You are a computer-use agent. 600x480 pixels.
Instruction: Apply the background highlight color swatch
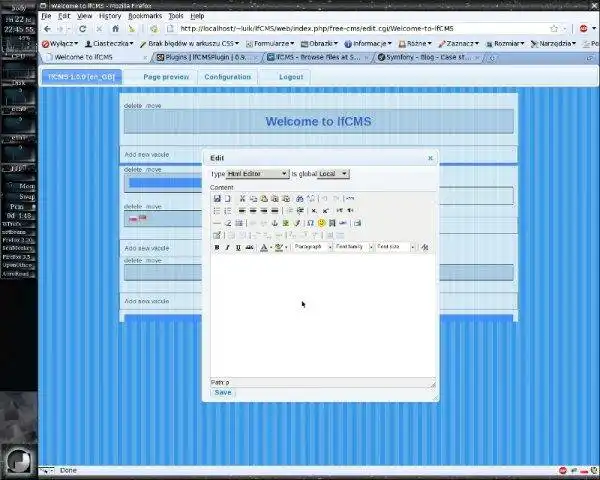pos(279,248)
